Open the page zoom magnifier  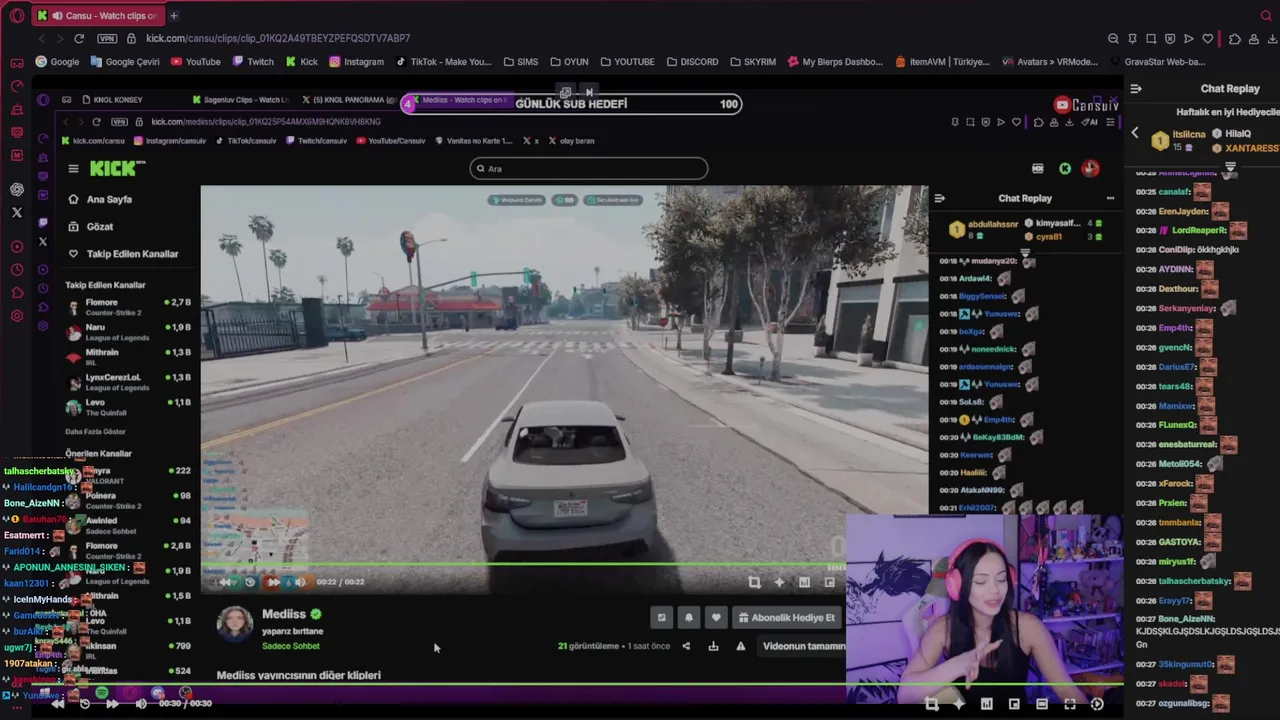[x=1113, y=39]
